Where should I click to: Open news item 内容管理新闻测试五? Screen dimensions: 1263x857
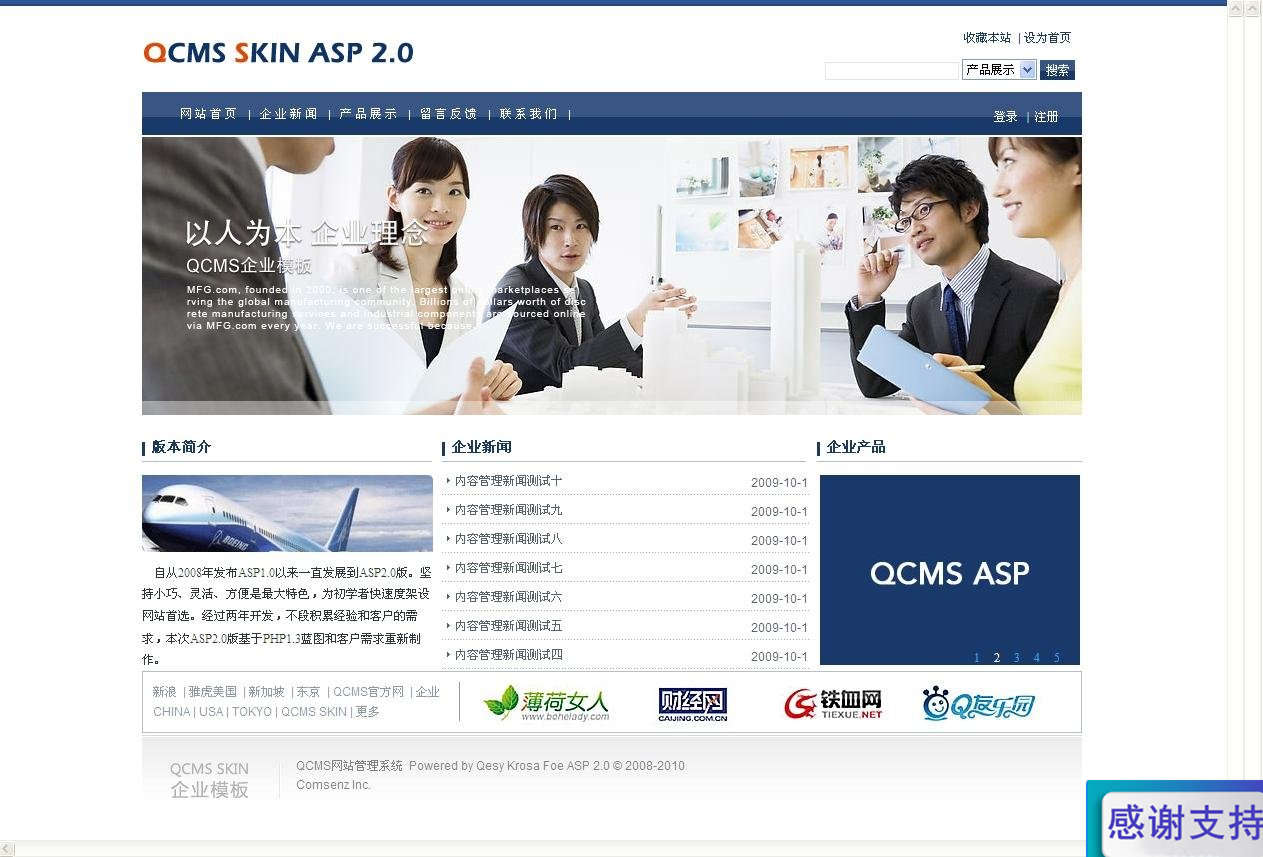(508, 626)
